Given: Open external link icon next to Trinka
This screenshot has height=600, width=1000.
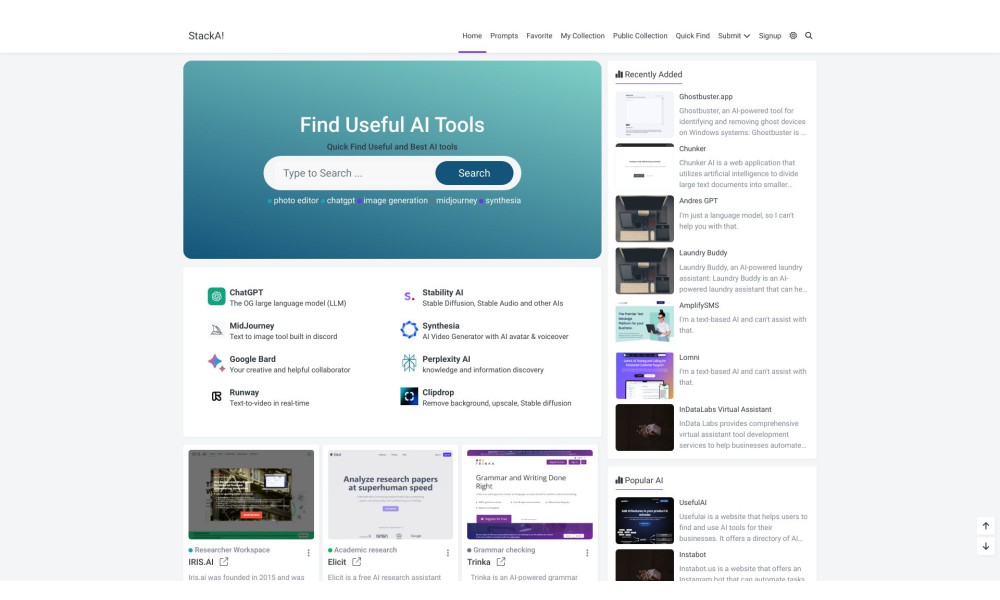Looking at the screenshot, I should click(501, 562).
